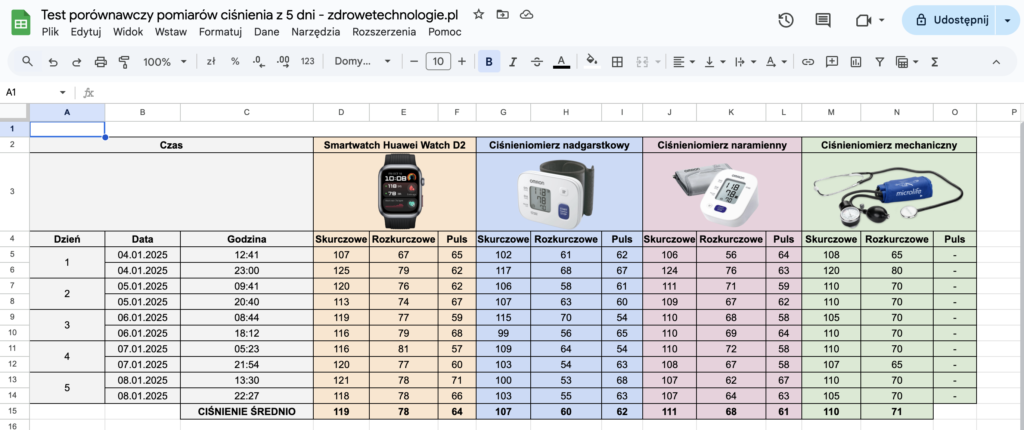Click the font size input field
1024x430 pixels.
(438, 62)
